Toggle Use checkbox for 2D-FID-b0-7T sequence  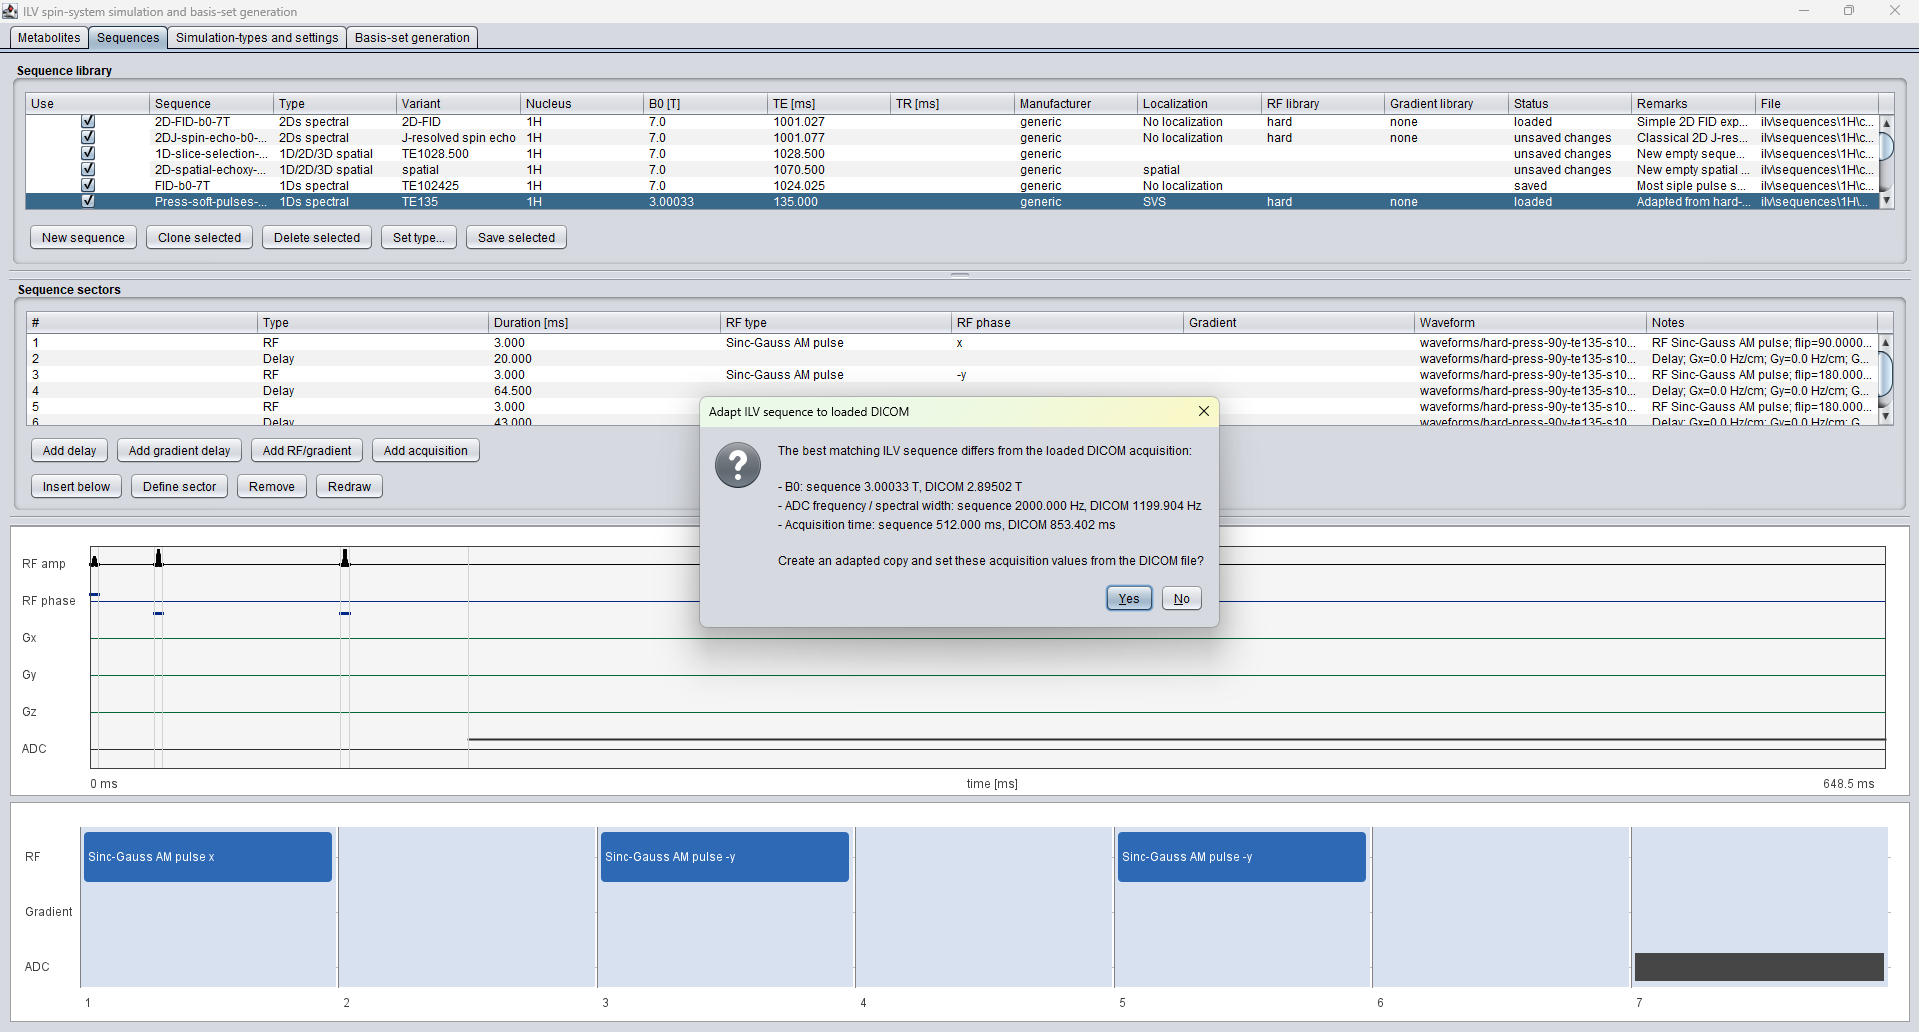click(x=88, y=122)
